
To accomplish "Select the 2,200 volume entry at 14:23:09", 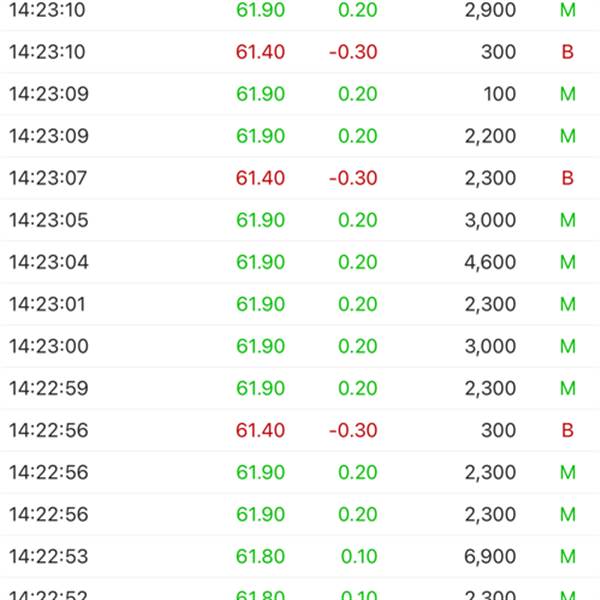I will pos(490,136).
